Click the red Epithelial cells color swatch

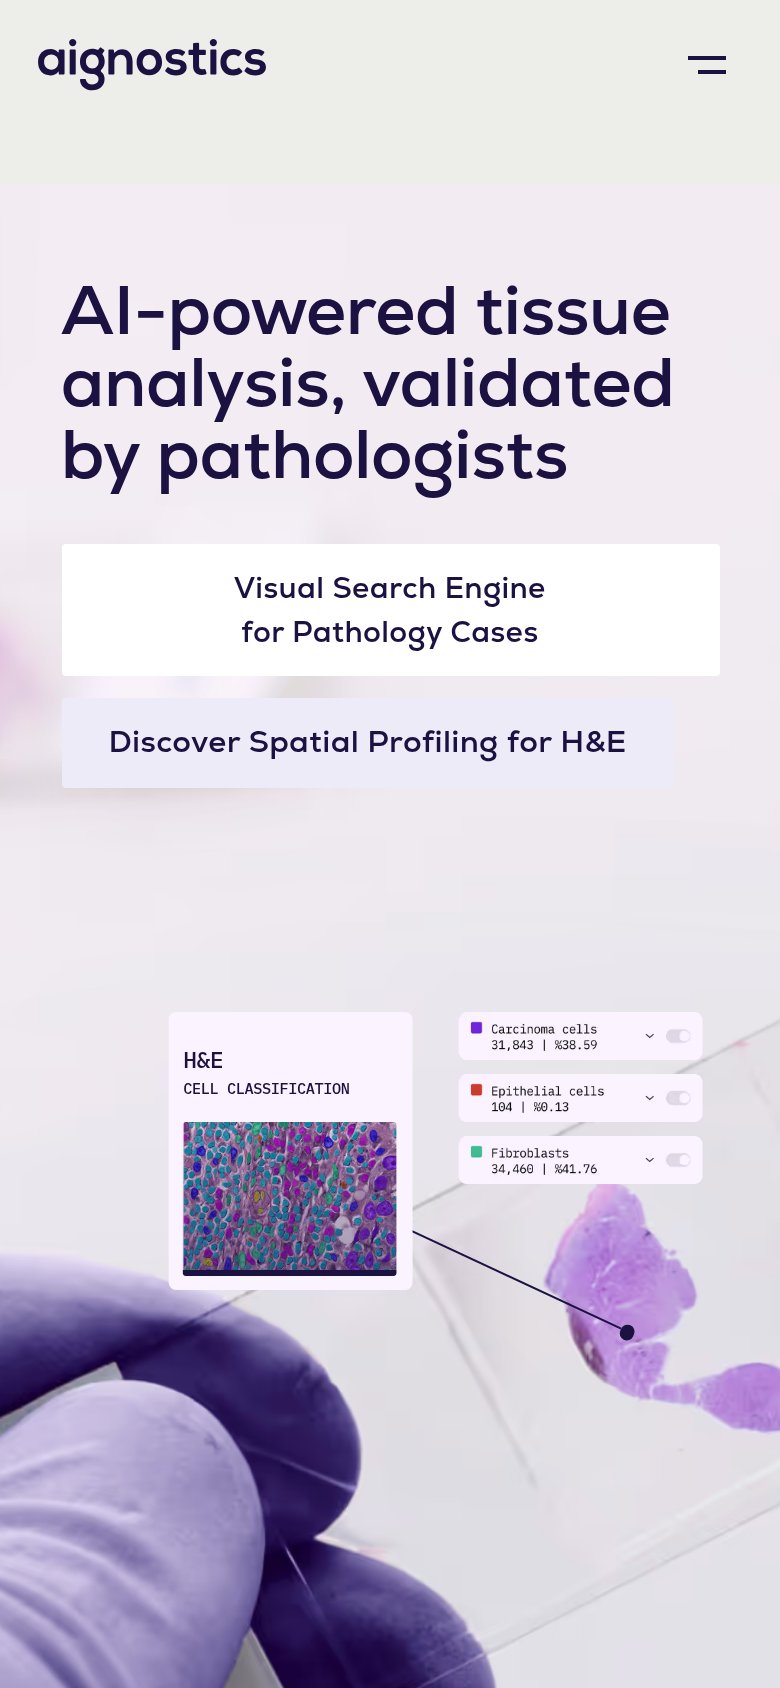[x=476, y=1090]
